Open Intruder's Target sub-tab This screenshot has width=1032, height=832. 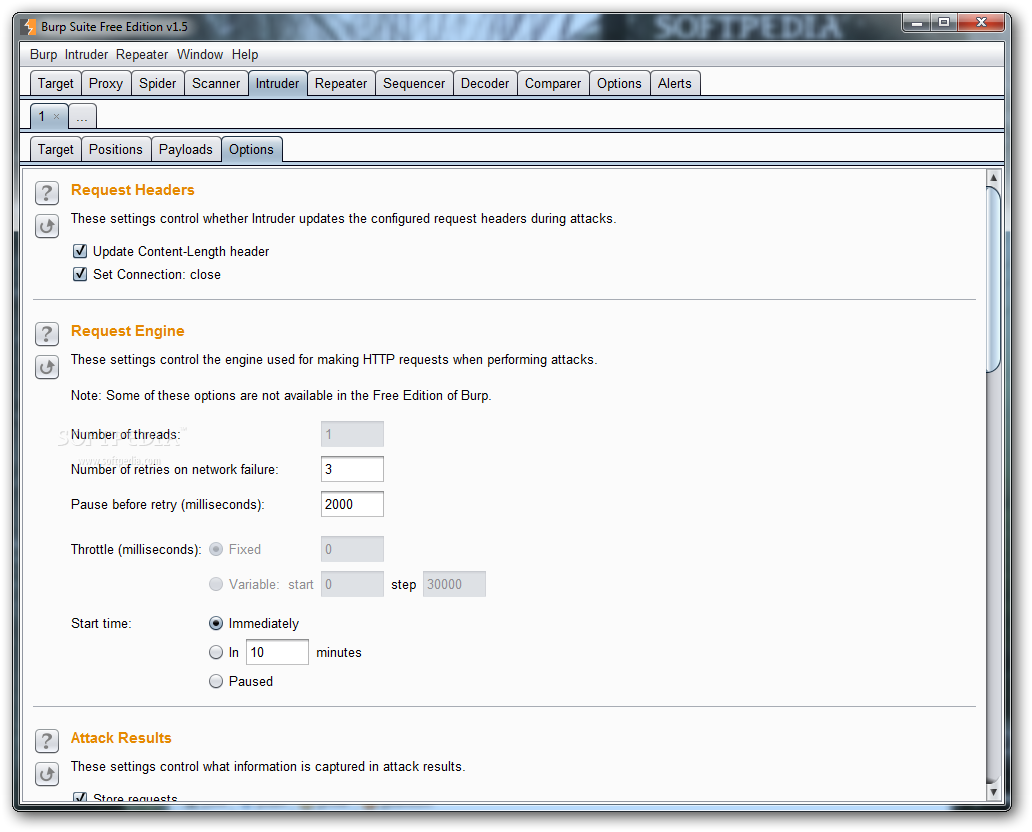[x=56, y=149]
